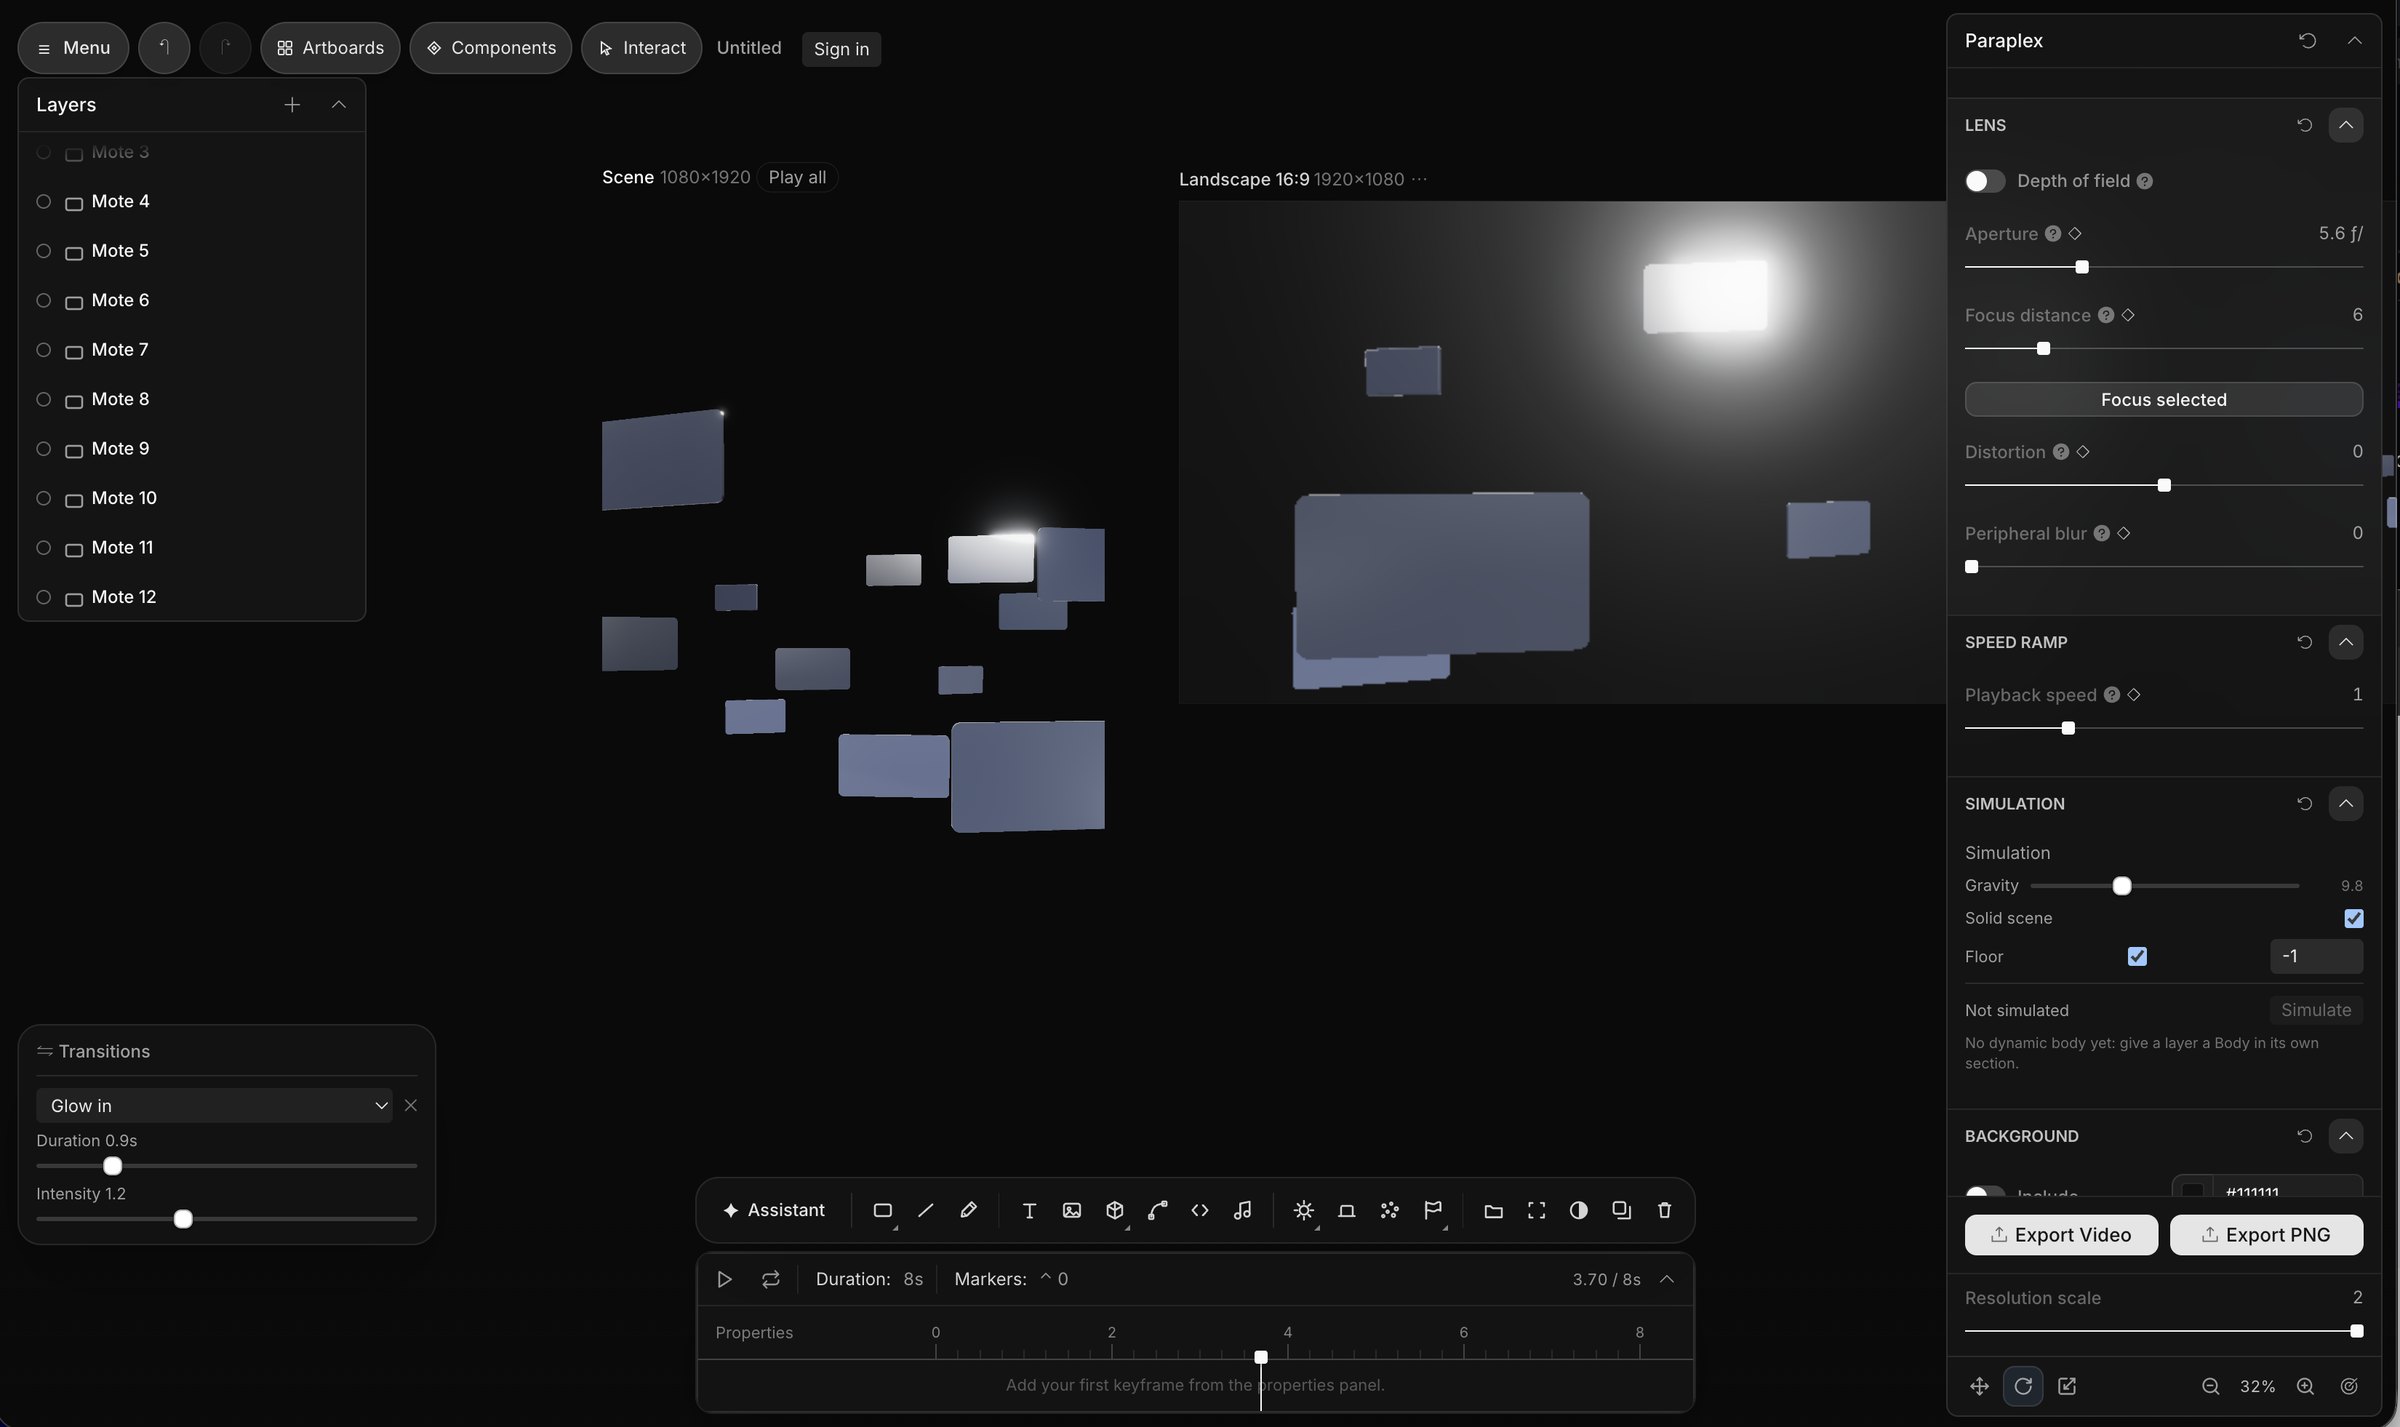This screenshot has height=1427, width=2400.
Task: Select the Light sun tool
Action: pos(1304,1210)
